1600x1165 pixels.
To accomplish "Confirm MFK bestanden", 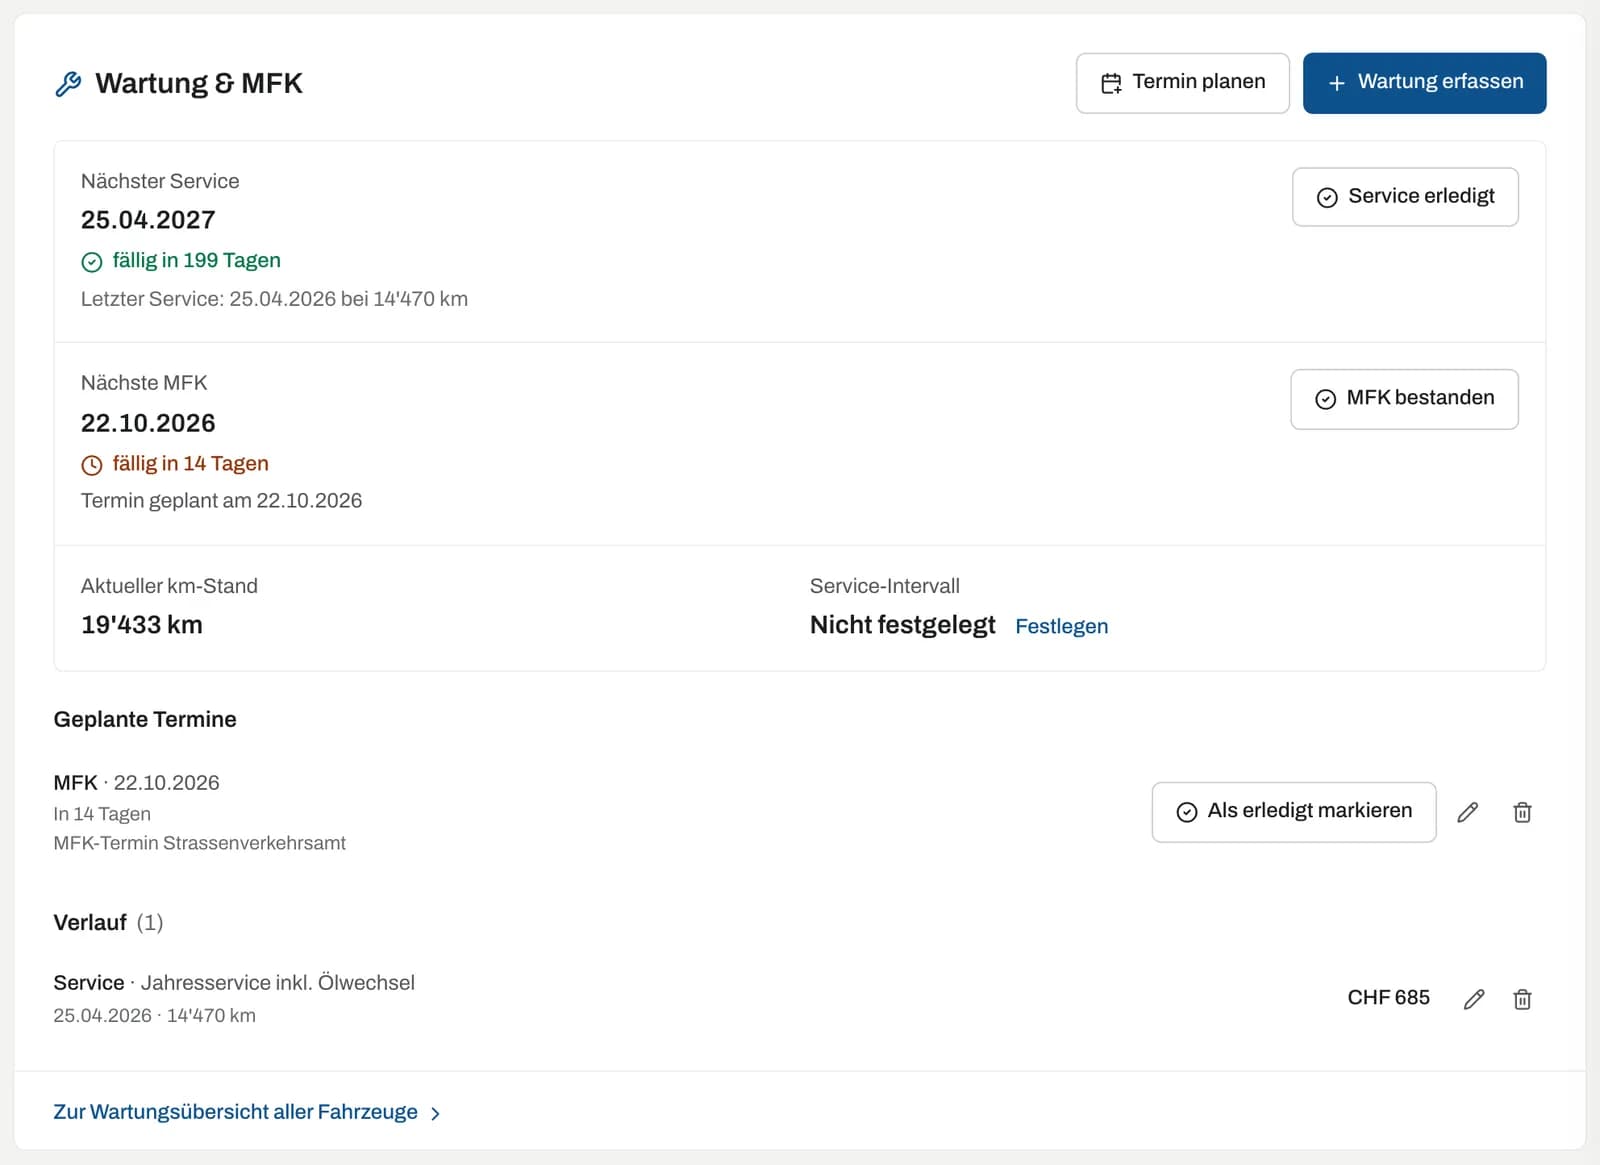I will pos(1404,399).
